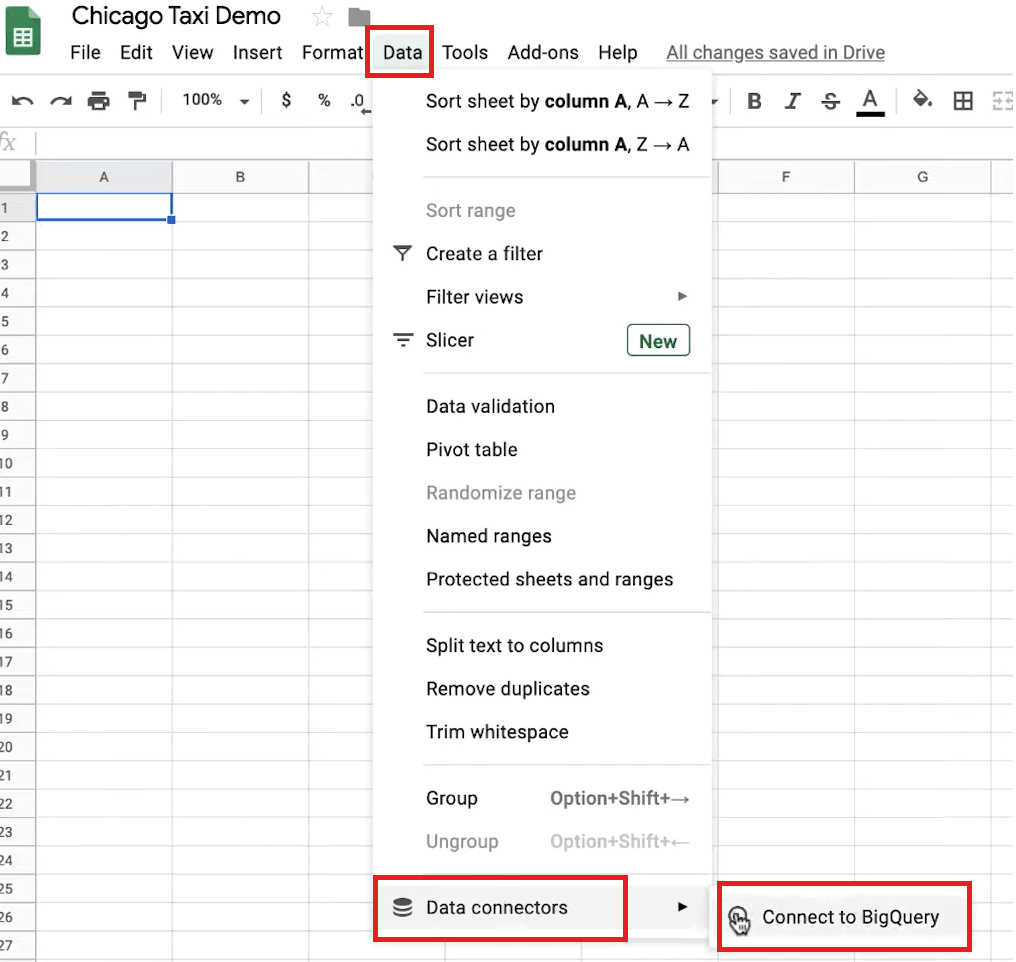Select Create a filter
The image size is (1016, 962).
(543, 253)
